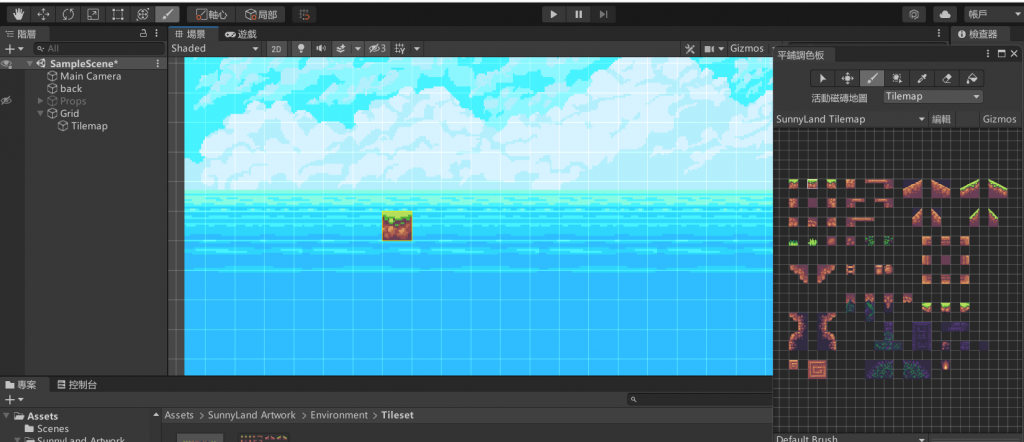Switch to the 場景 Scene tab
1024x442 pixels.
coord(191,34)
